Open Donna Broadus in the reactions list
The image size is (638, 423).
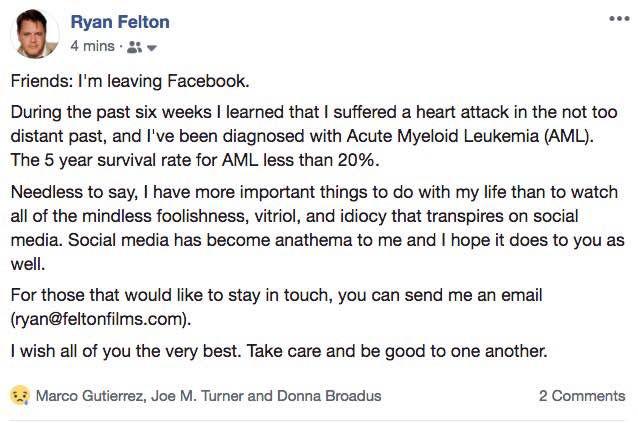click(x=329, y=396)
